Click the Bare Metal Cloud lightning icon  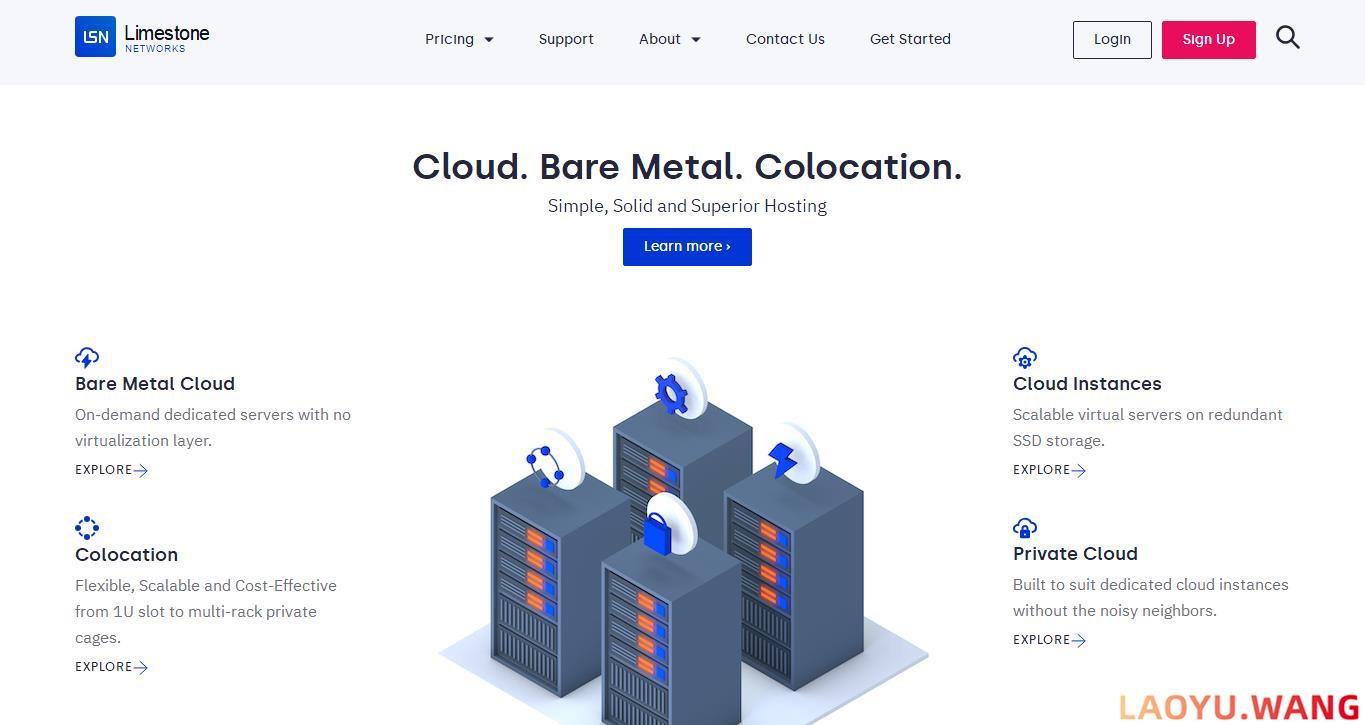coord(87,358)
